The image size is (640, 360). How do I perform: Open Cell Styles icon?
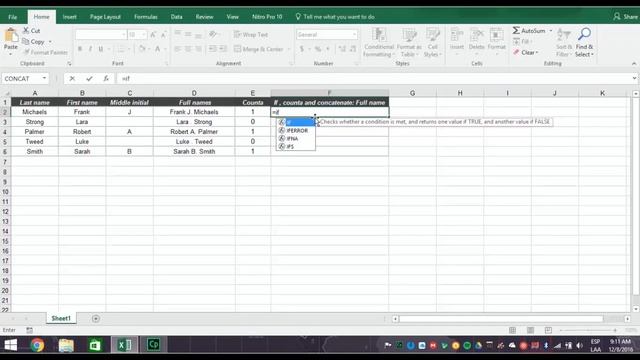[433, 35]
